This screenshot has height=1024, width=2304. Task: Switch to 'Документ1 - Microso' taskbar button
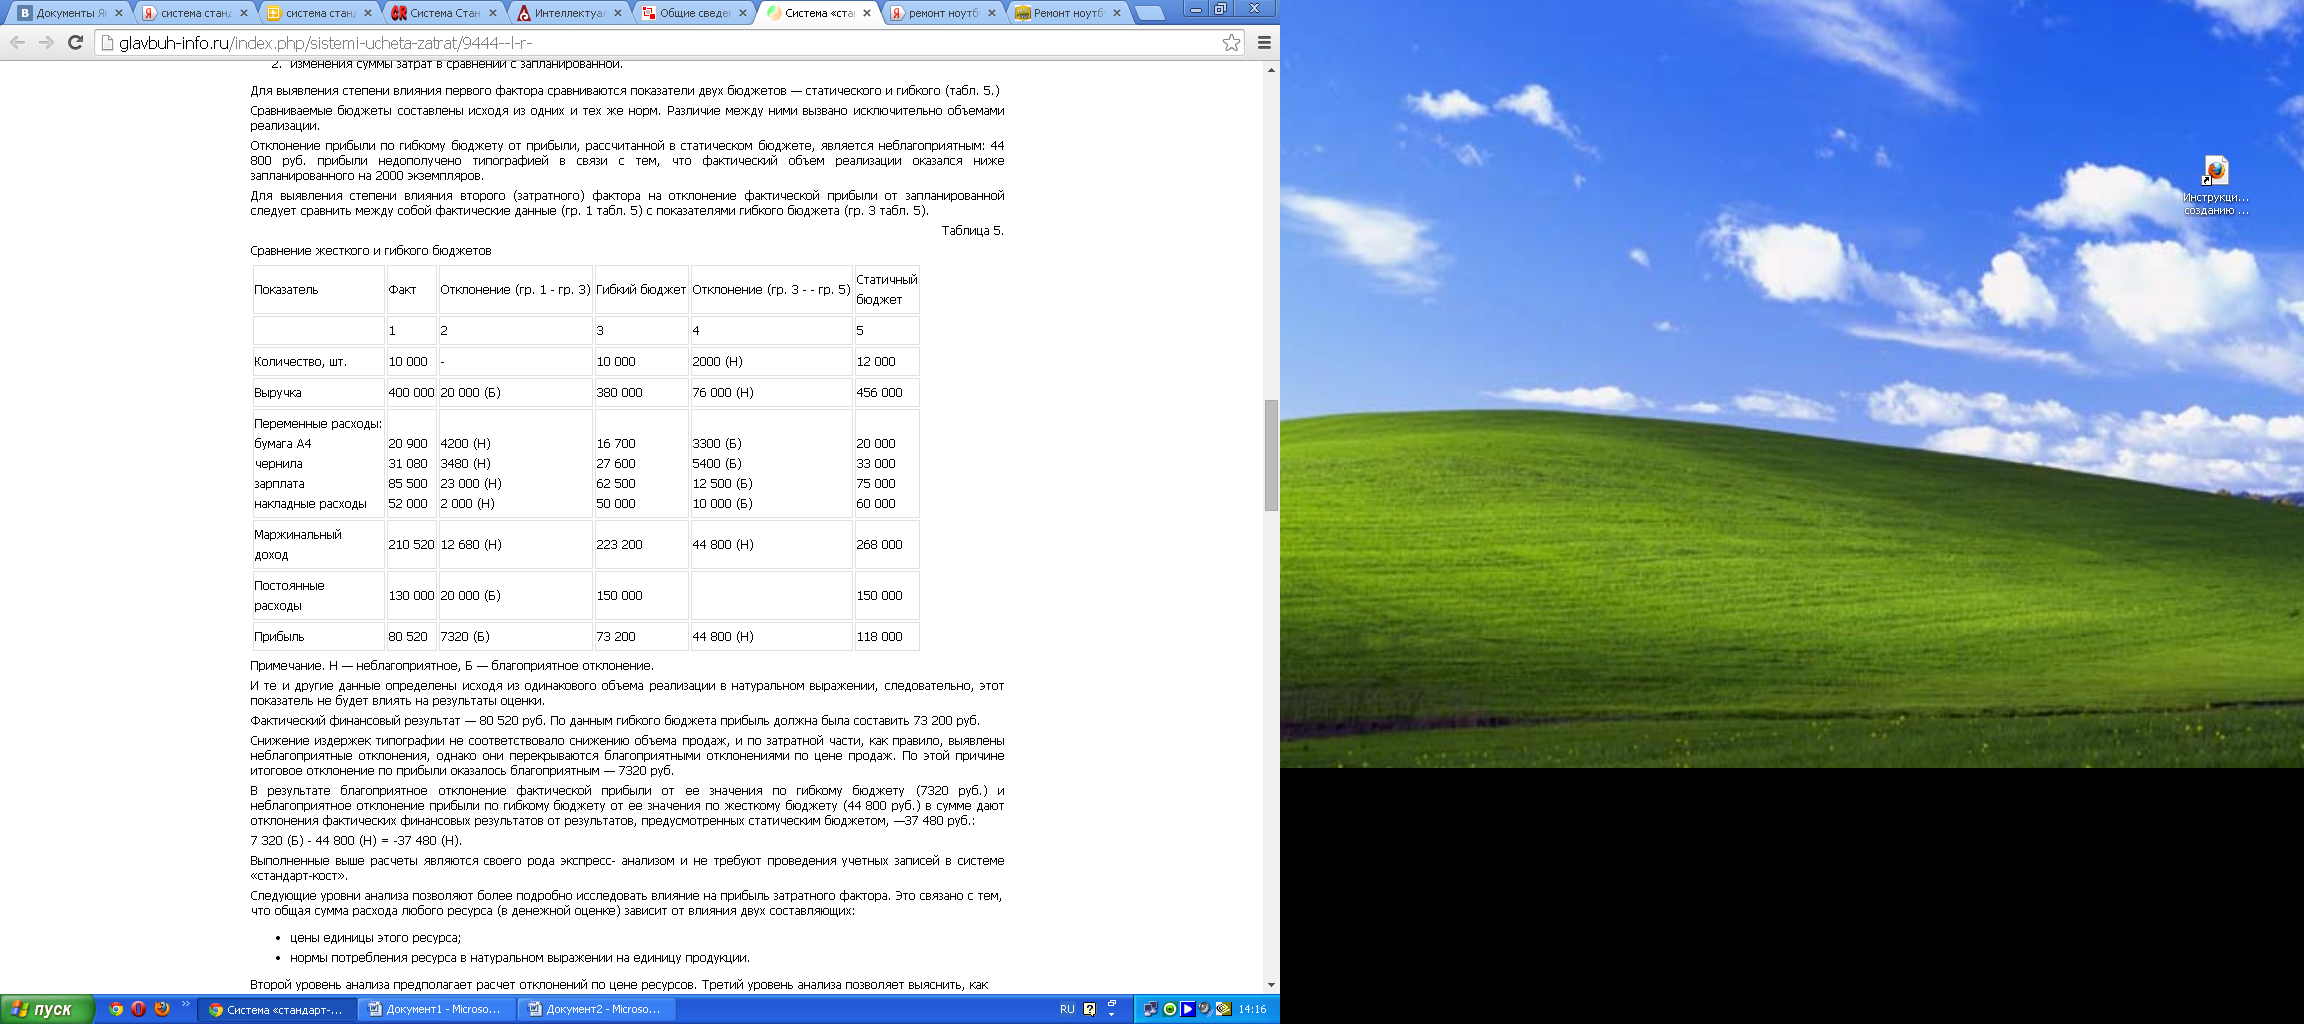click(x=437, y=1009)
